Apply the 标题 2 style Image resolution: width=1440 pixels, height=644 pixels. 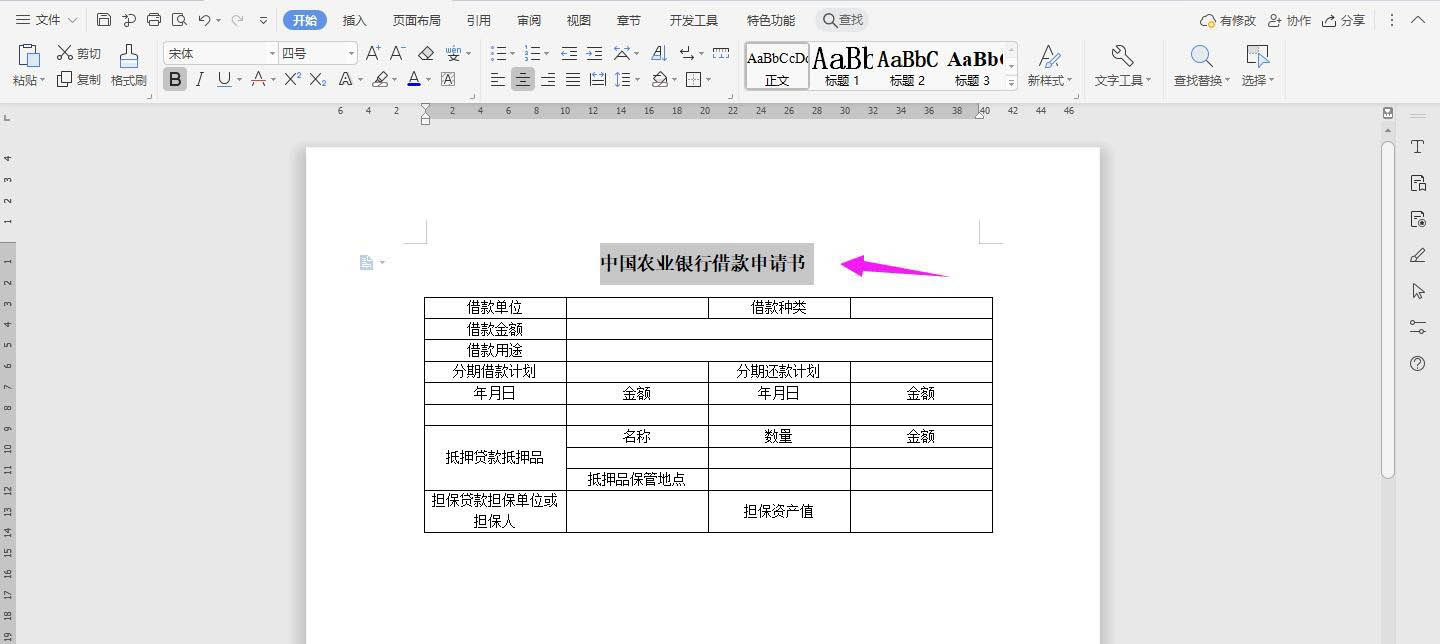(907, 66)
